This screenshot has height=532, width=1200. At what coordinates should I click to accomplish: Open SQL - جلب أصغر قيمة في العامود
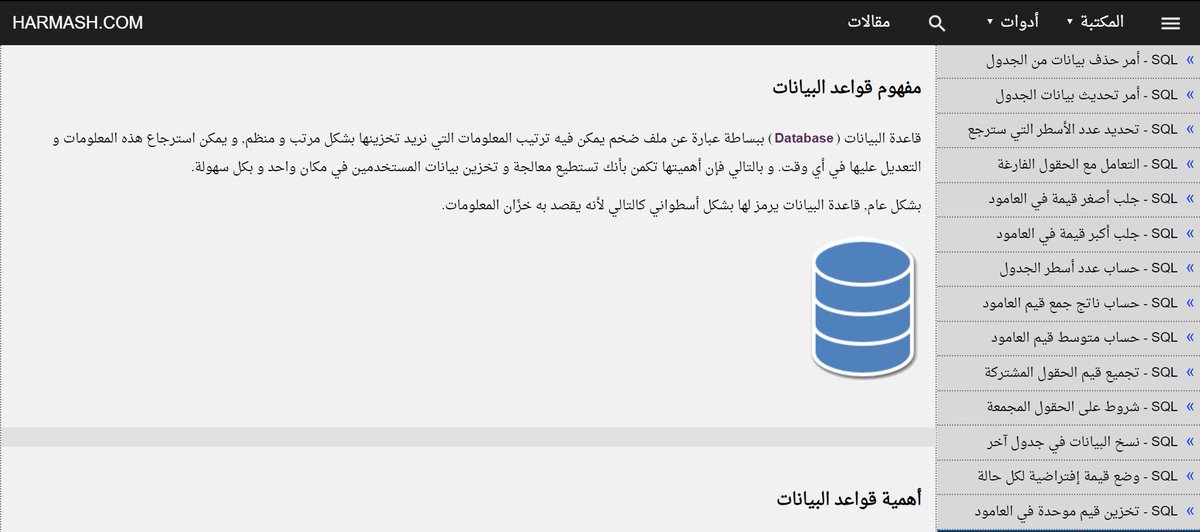pyautogui.click(x=1068, y=199)
